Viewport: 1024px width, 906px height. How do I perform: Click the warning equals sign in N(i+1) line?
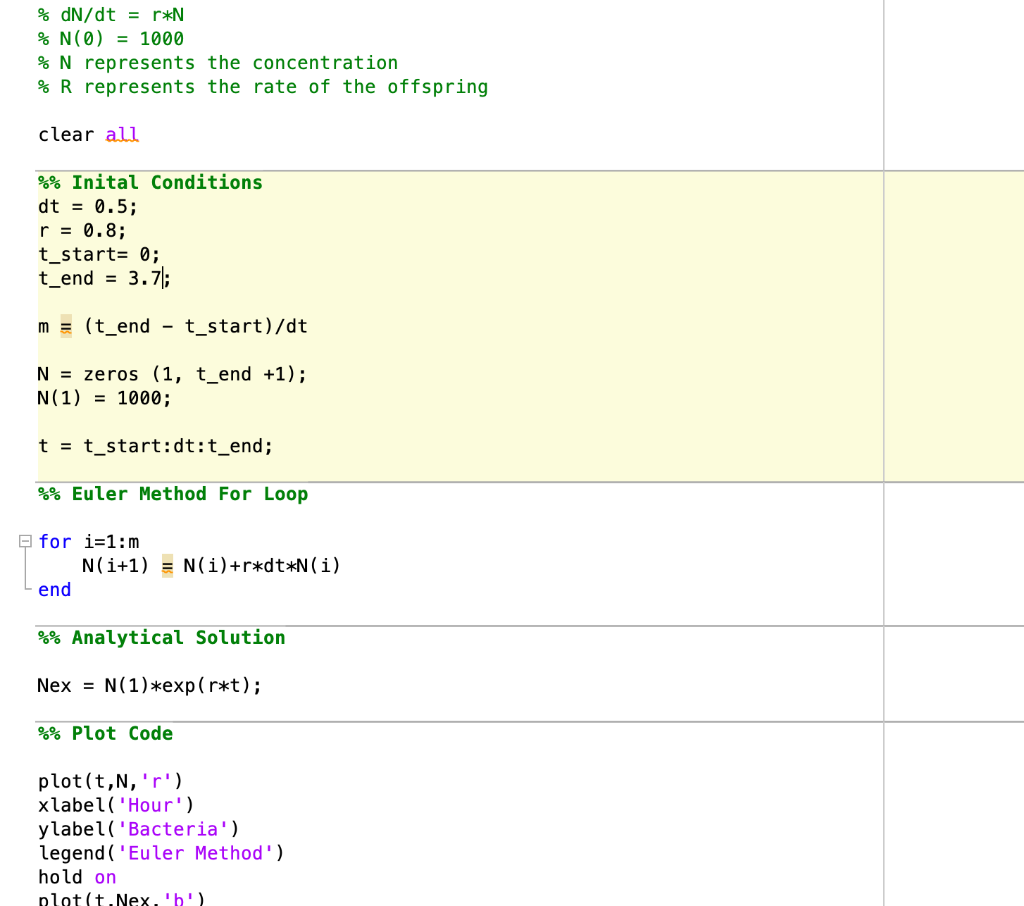click(167, 566)
